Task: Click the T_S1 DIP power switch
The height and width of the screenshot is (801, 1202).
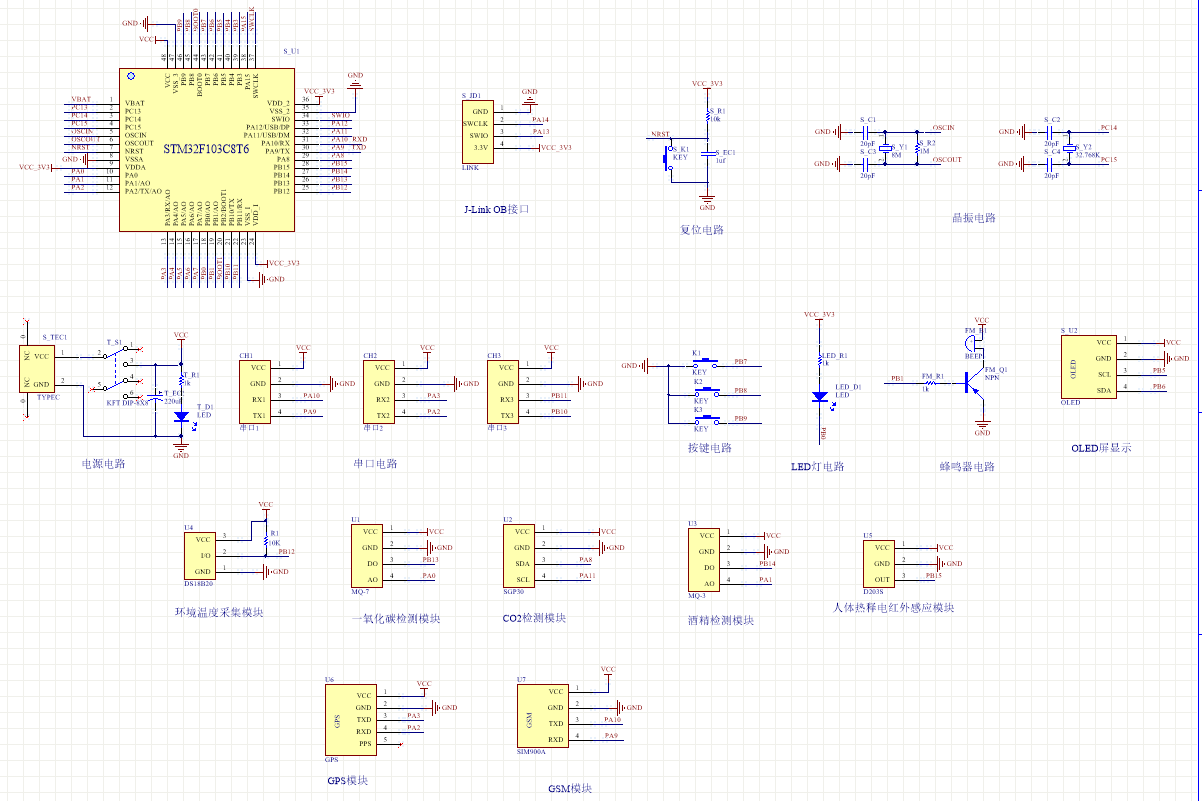Action: click(125, 370)
